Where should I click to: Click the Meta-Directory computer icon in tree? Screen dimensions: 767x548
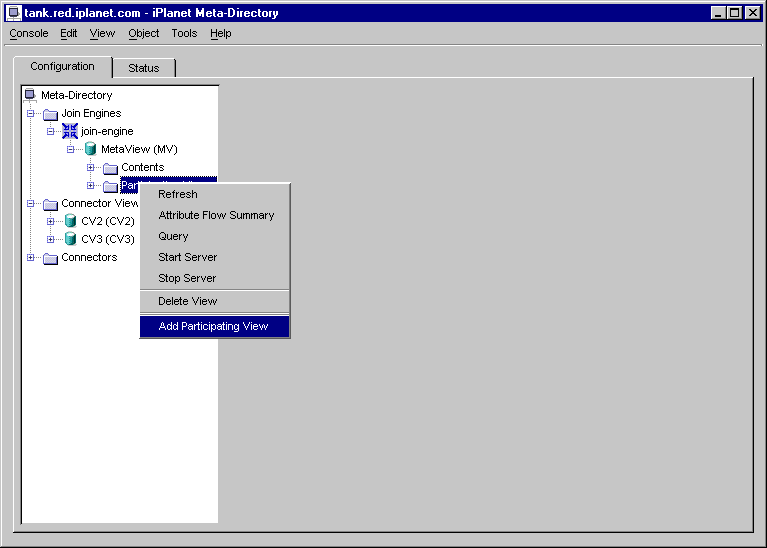30,94
